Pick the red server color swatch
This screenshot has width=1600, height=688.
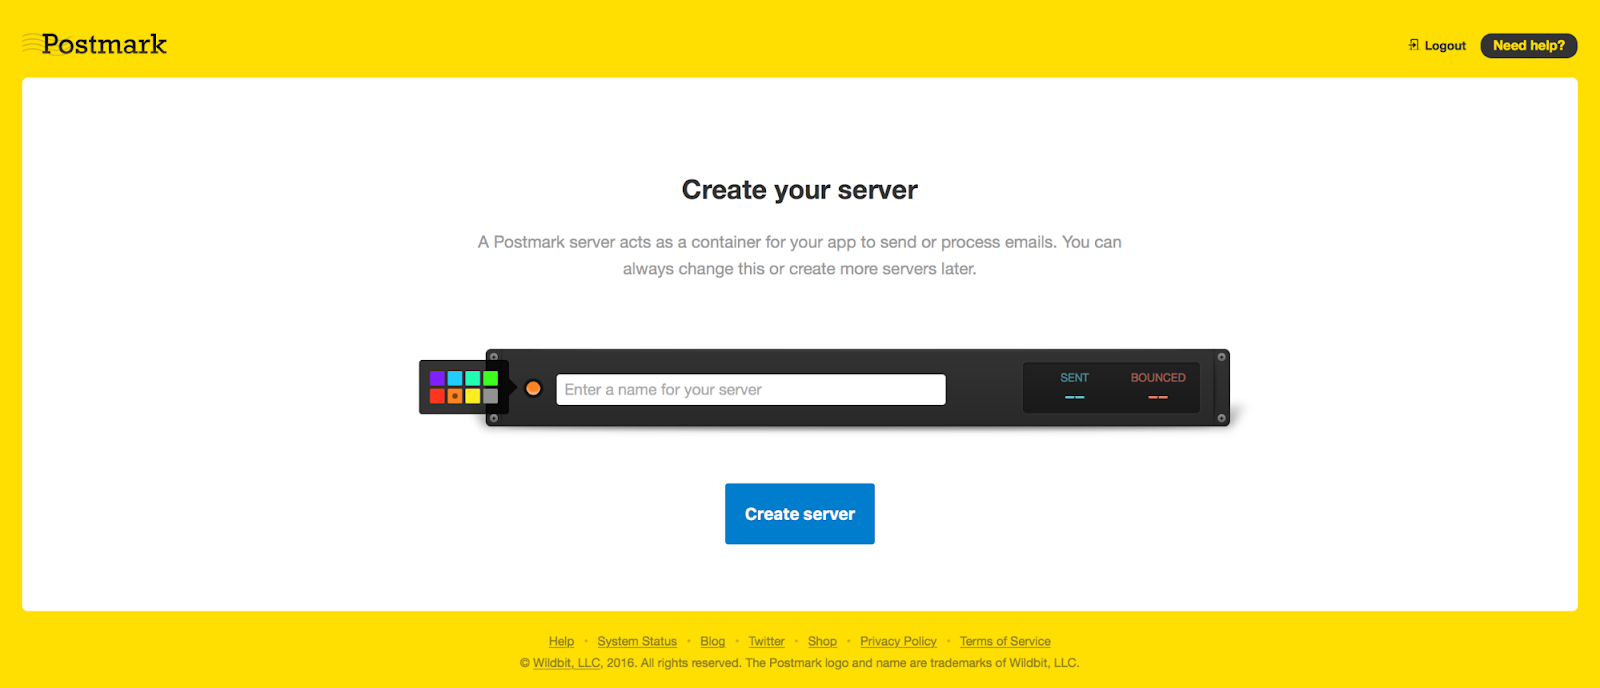tap(437, 396)
